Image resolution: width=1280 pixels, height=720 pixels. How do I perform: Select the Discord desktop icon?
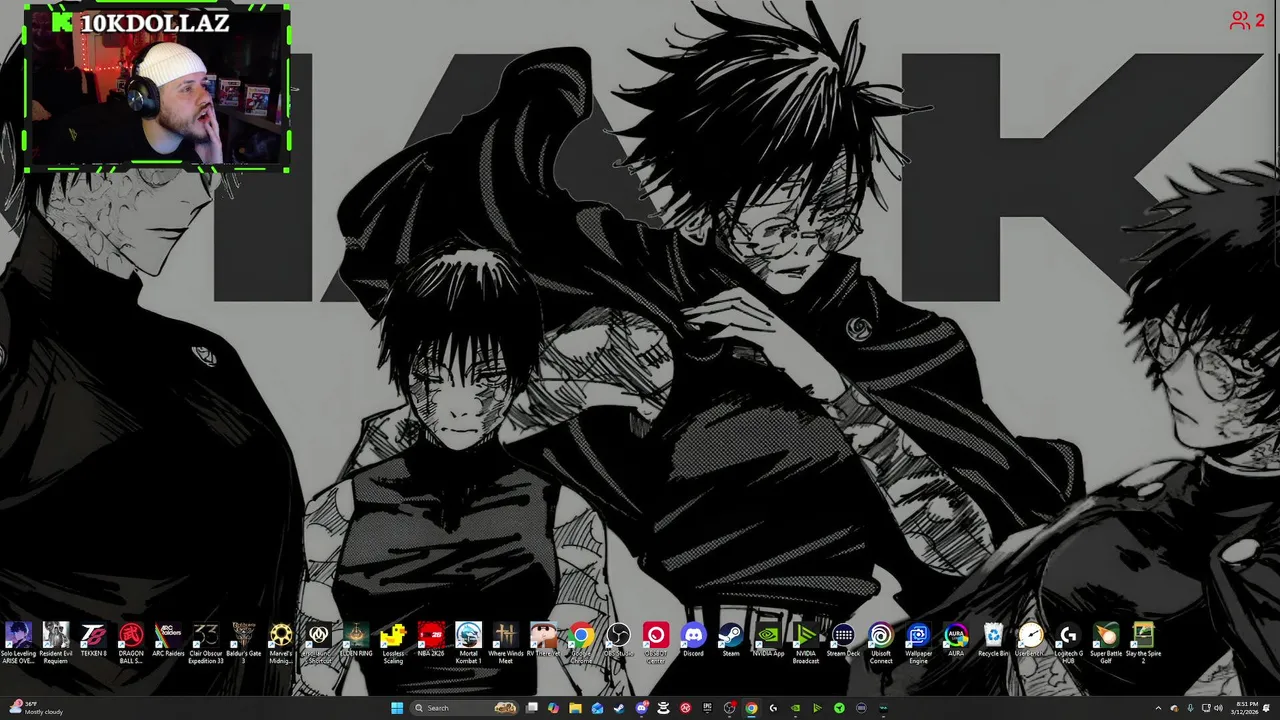tap(693, 641)
